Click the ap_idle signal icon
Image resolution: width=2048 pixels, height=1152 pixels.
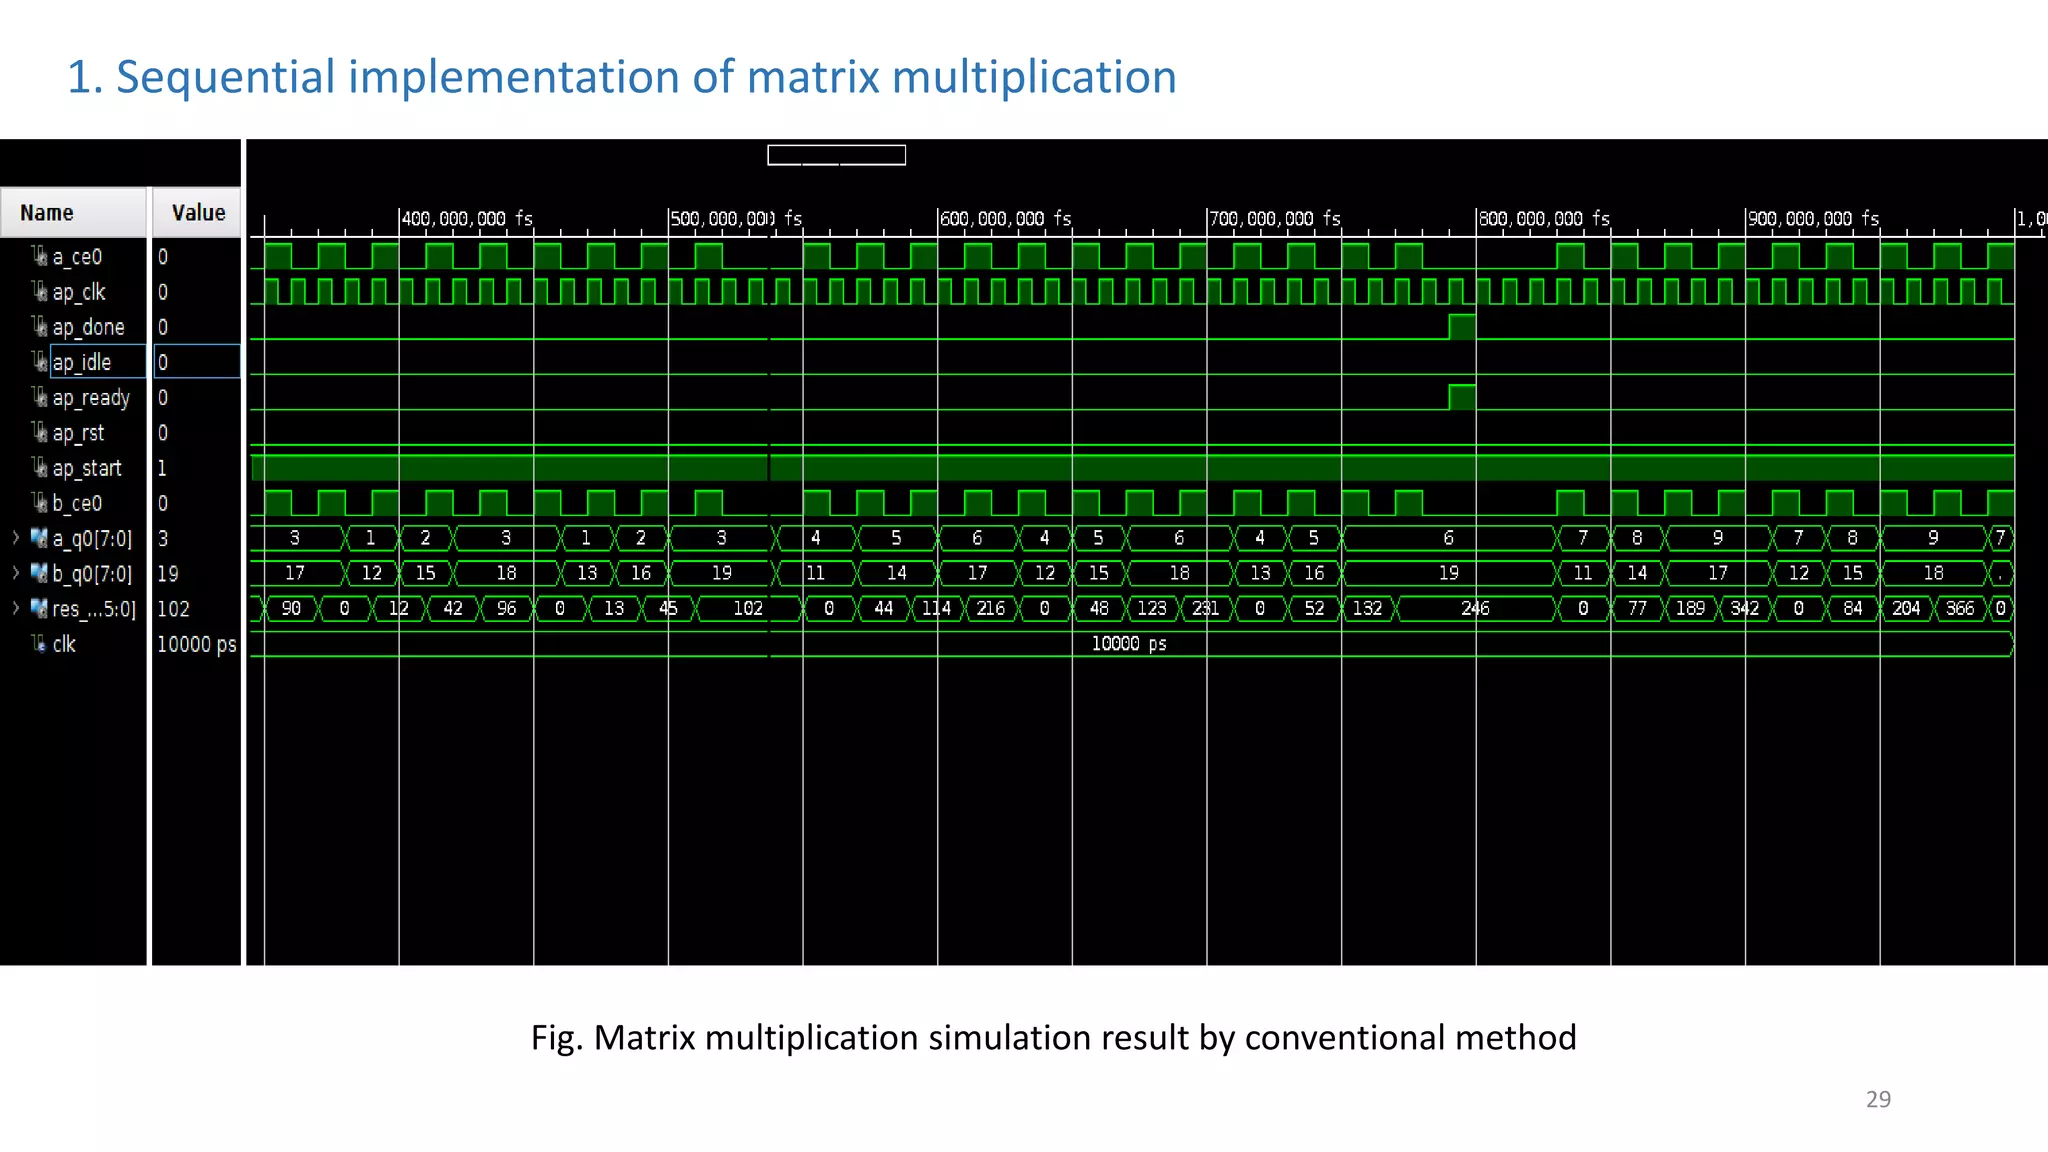[x=39, y=361]
